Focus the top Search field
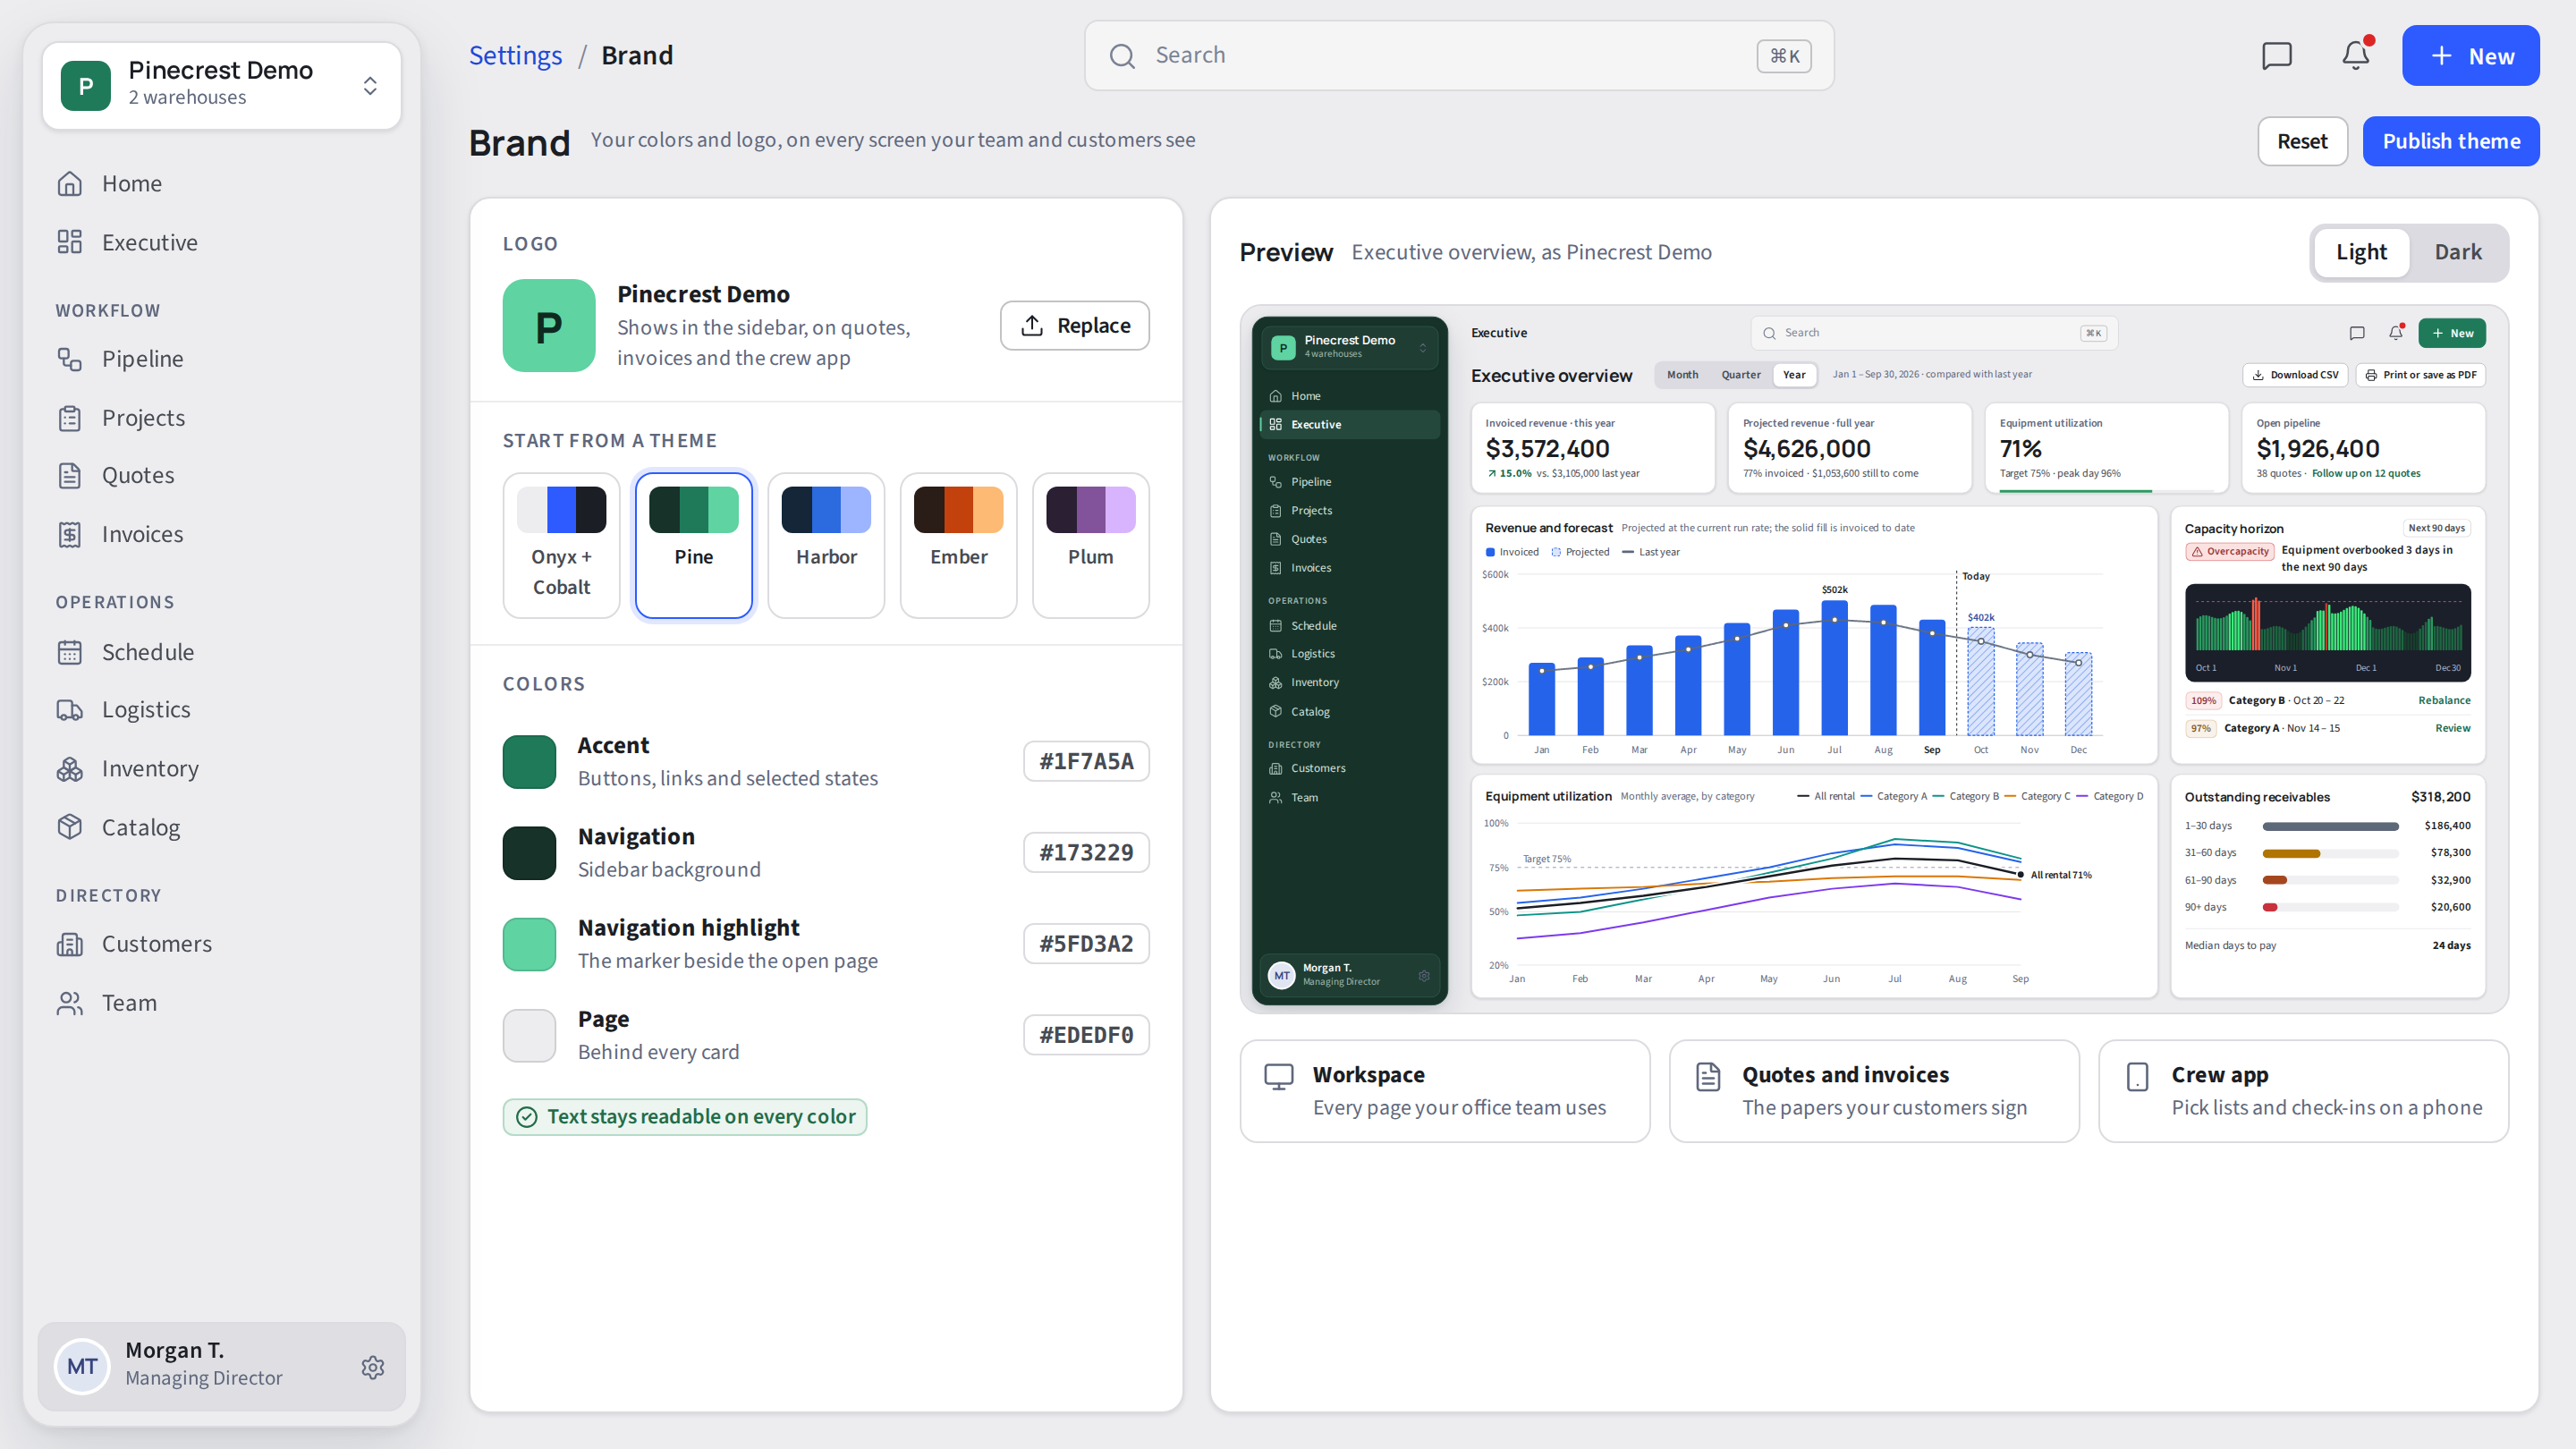Screen dimensions: 2576x1449 pos(1459,56)
